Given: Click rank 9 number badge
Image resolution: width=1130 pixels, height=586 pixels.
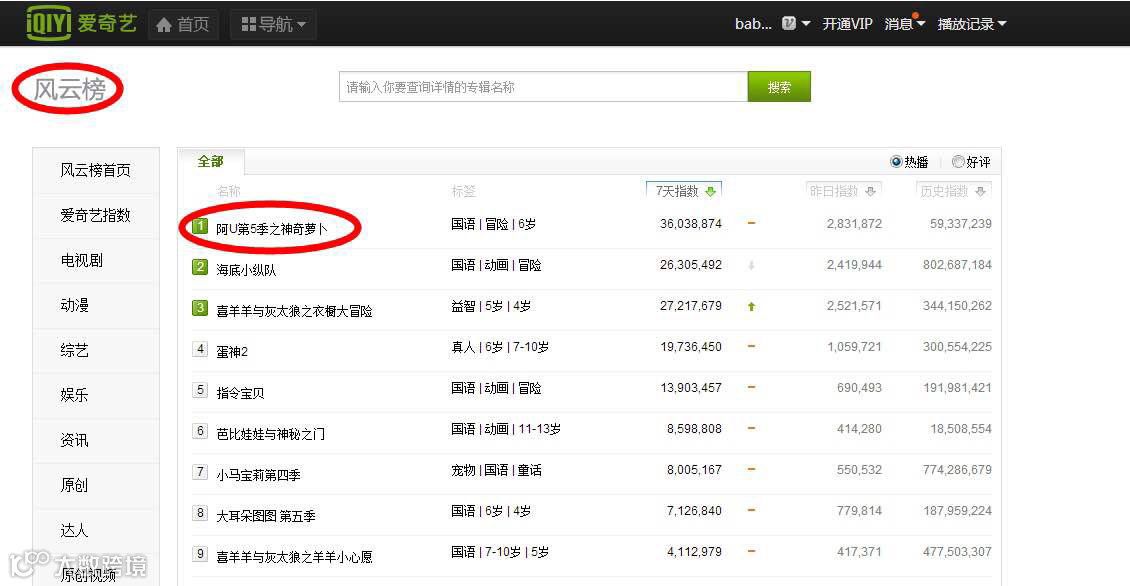Looking at the screenshot, I should click(x=200, y=555).
